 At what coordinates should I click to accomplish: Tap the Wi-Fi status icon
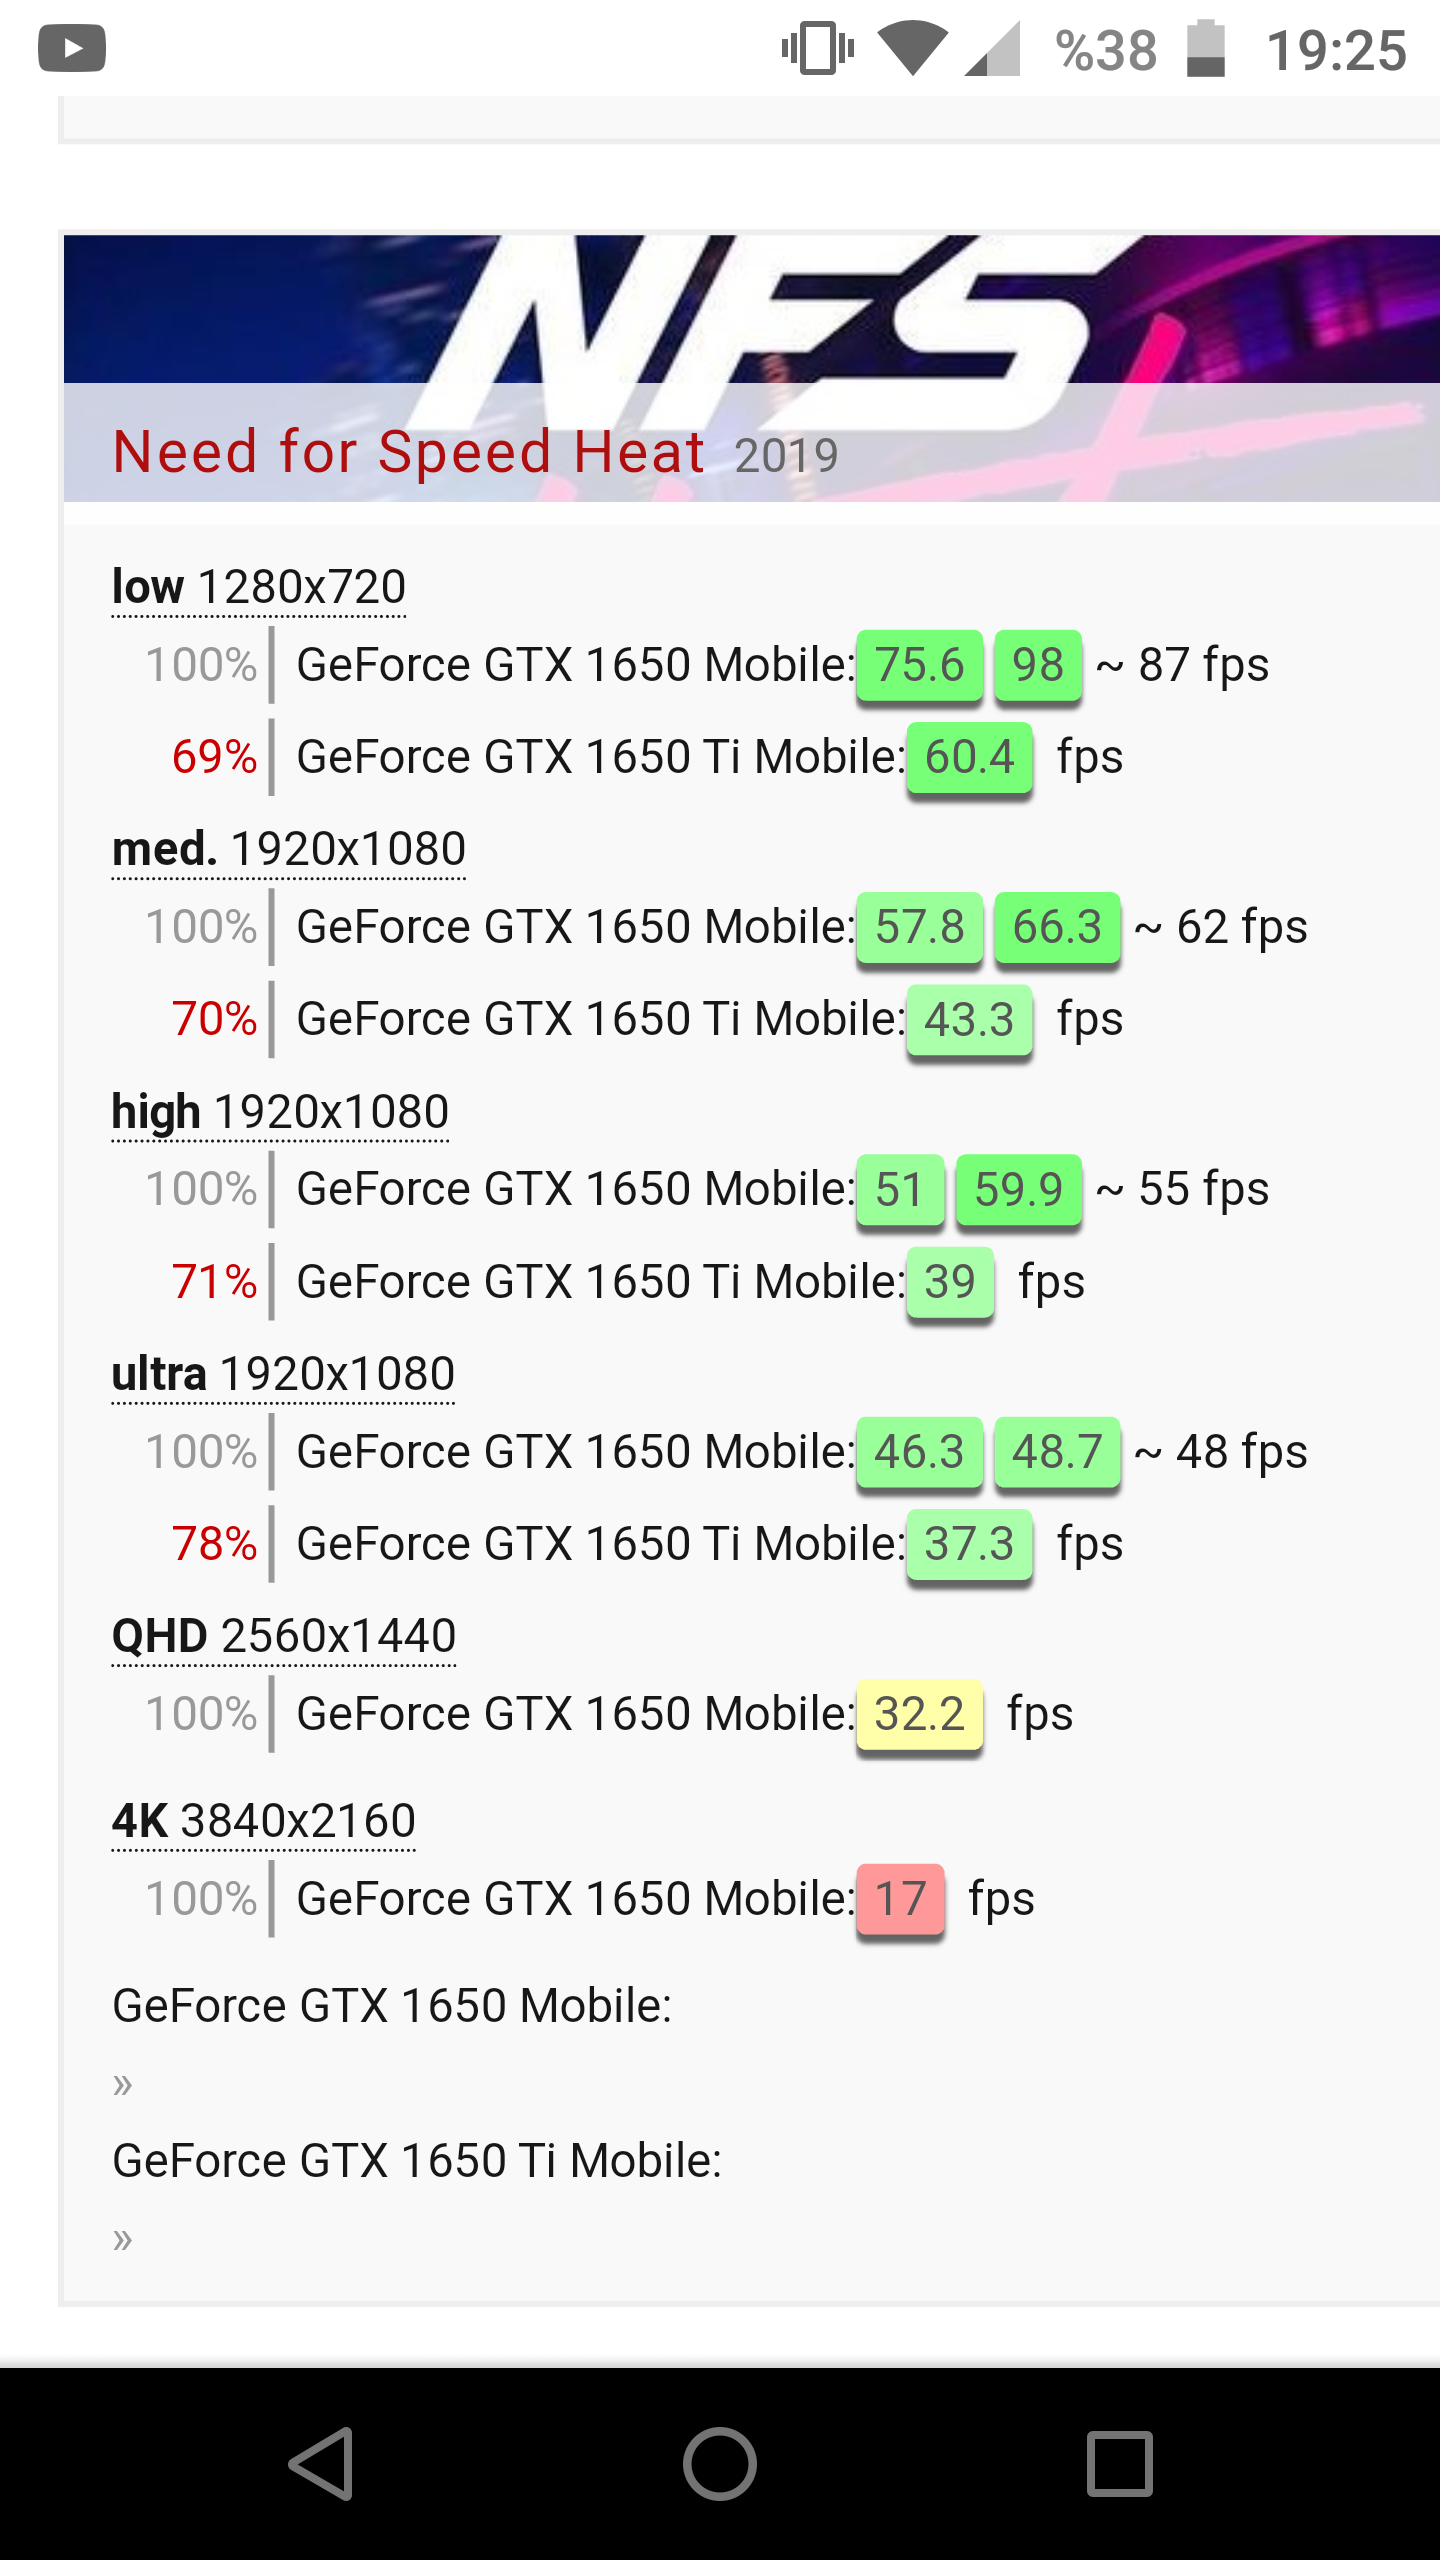point(912,48)
